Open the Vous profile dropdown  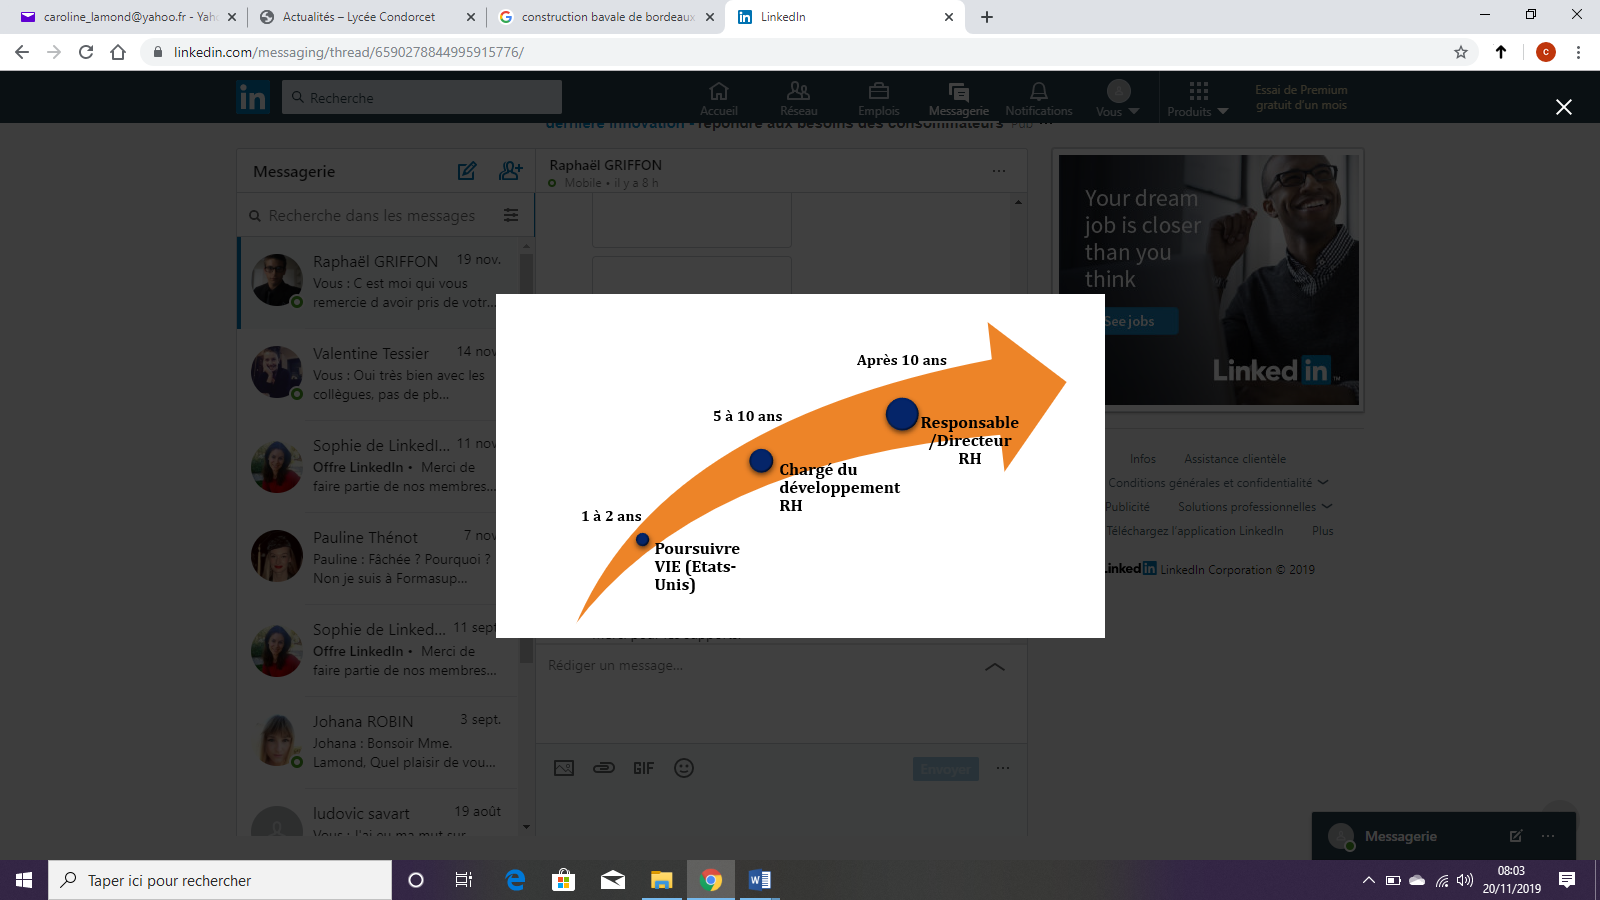(1117, 99)
